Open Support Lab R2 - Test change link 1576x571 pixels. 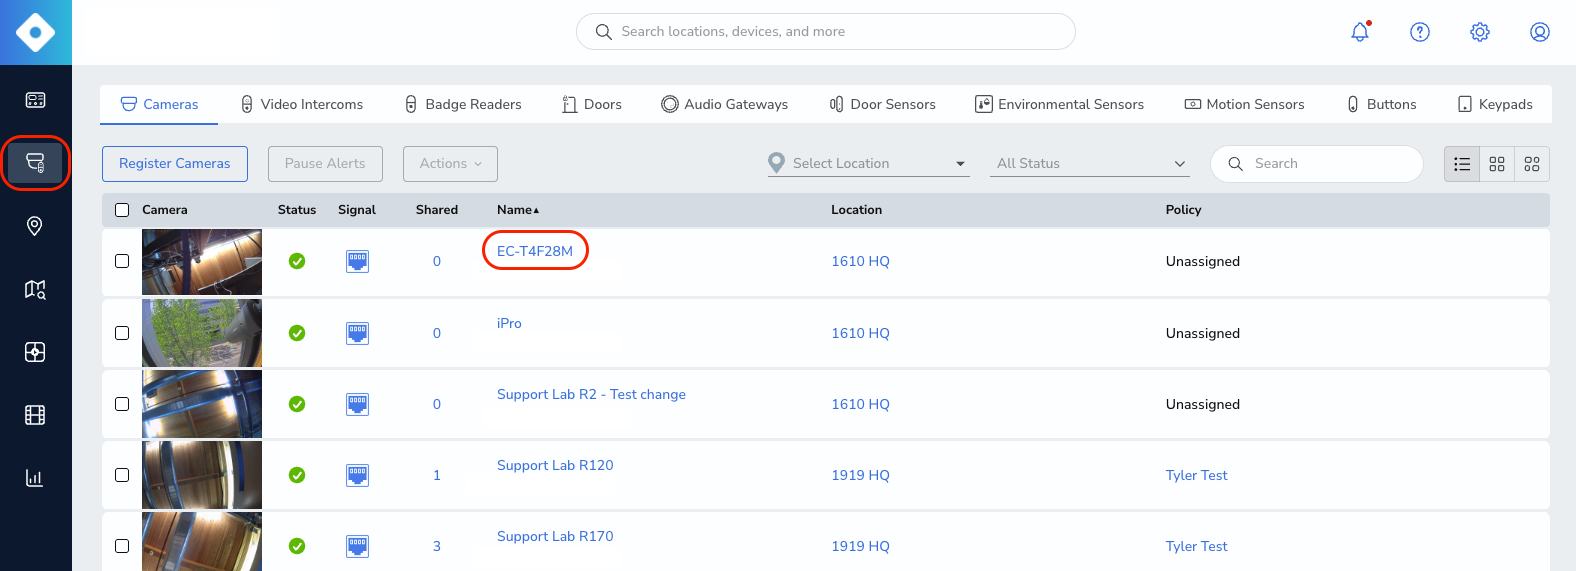[x=591, y=394]
